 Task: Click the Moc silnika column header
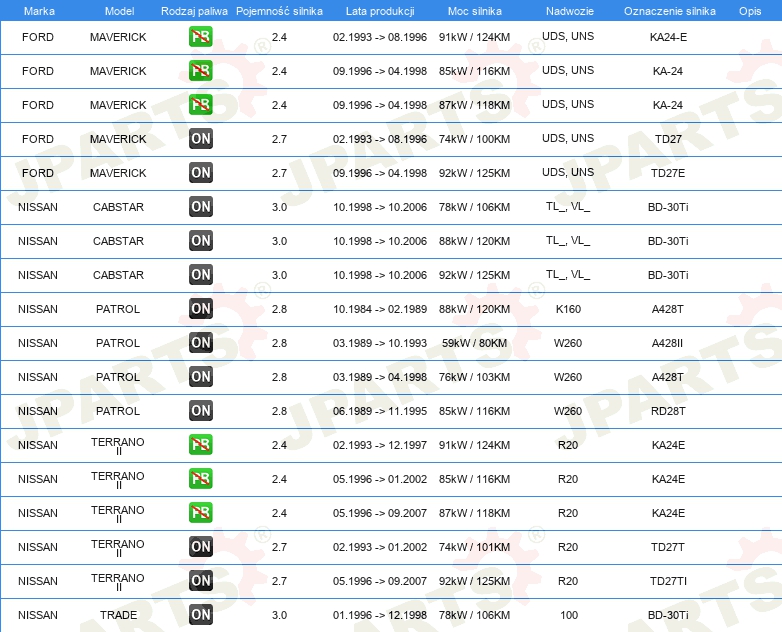(x=475, y=11)
